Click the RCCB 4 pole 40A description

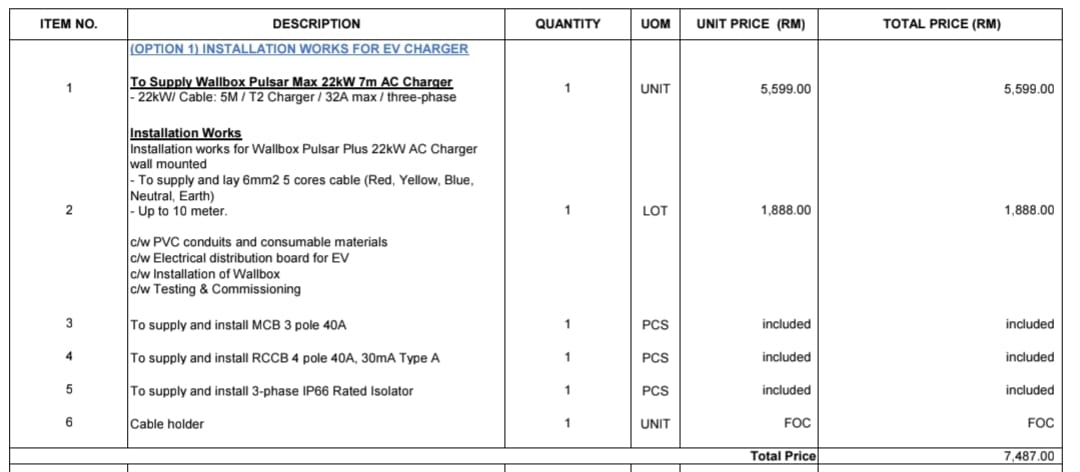pos(285,358)
